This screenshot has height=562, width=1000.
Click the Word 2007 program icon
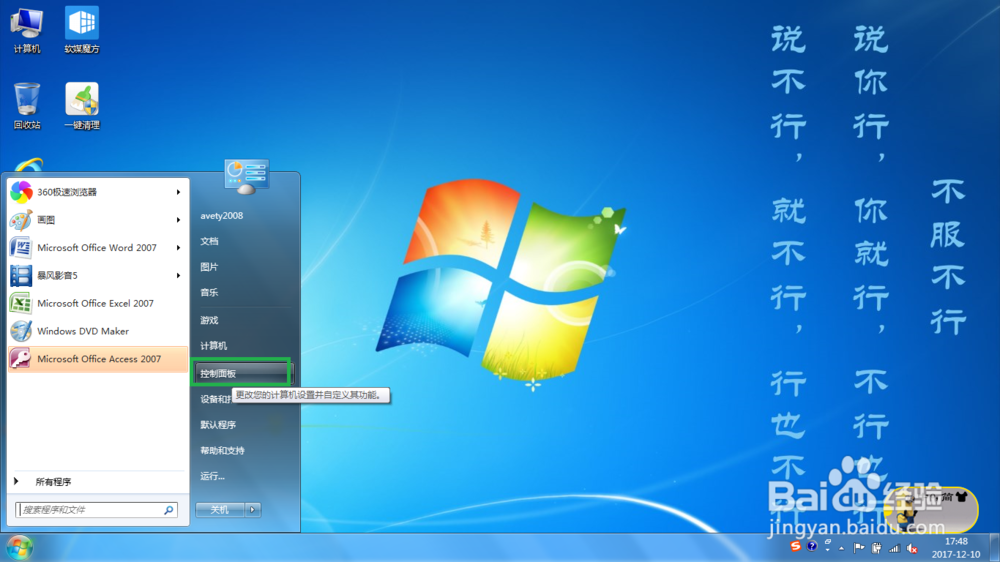coord(21,248)
